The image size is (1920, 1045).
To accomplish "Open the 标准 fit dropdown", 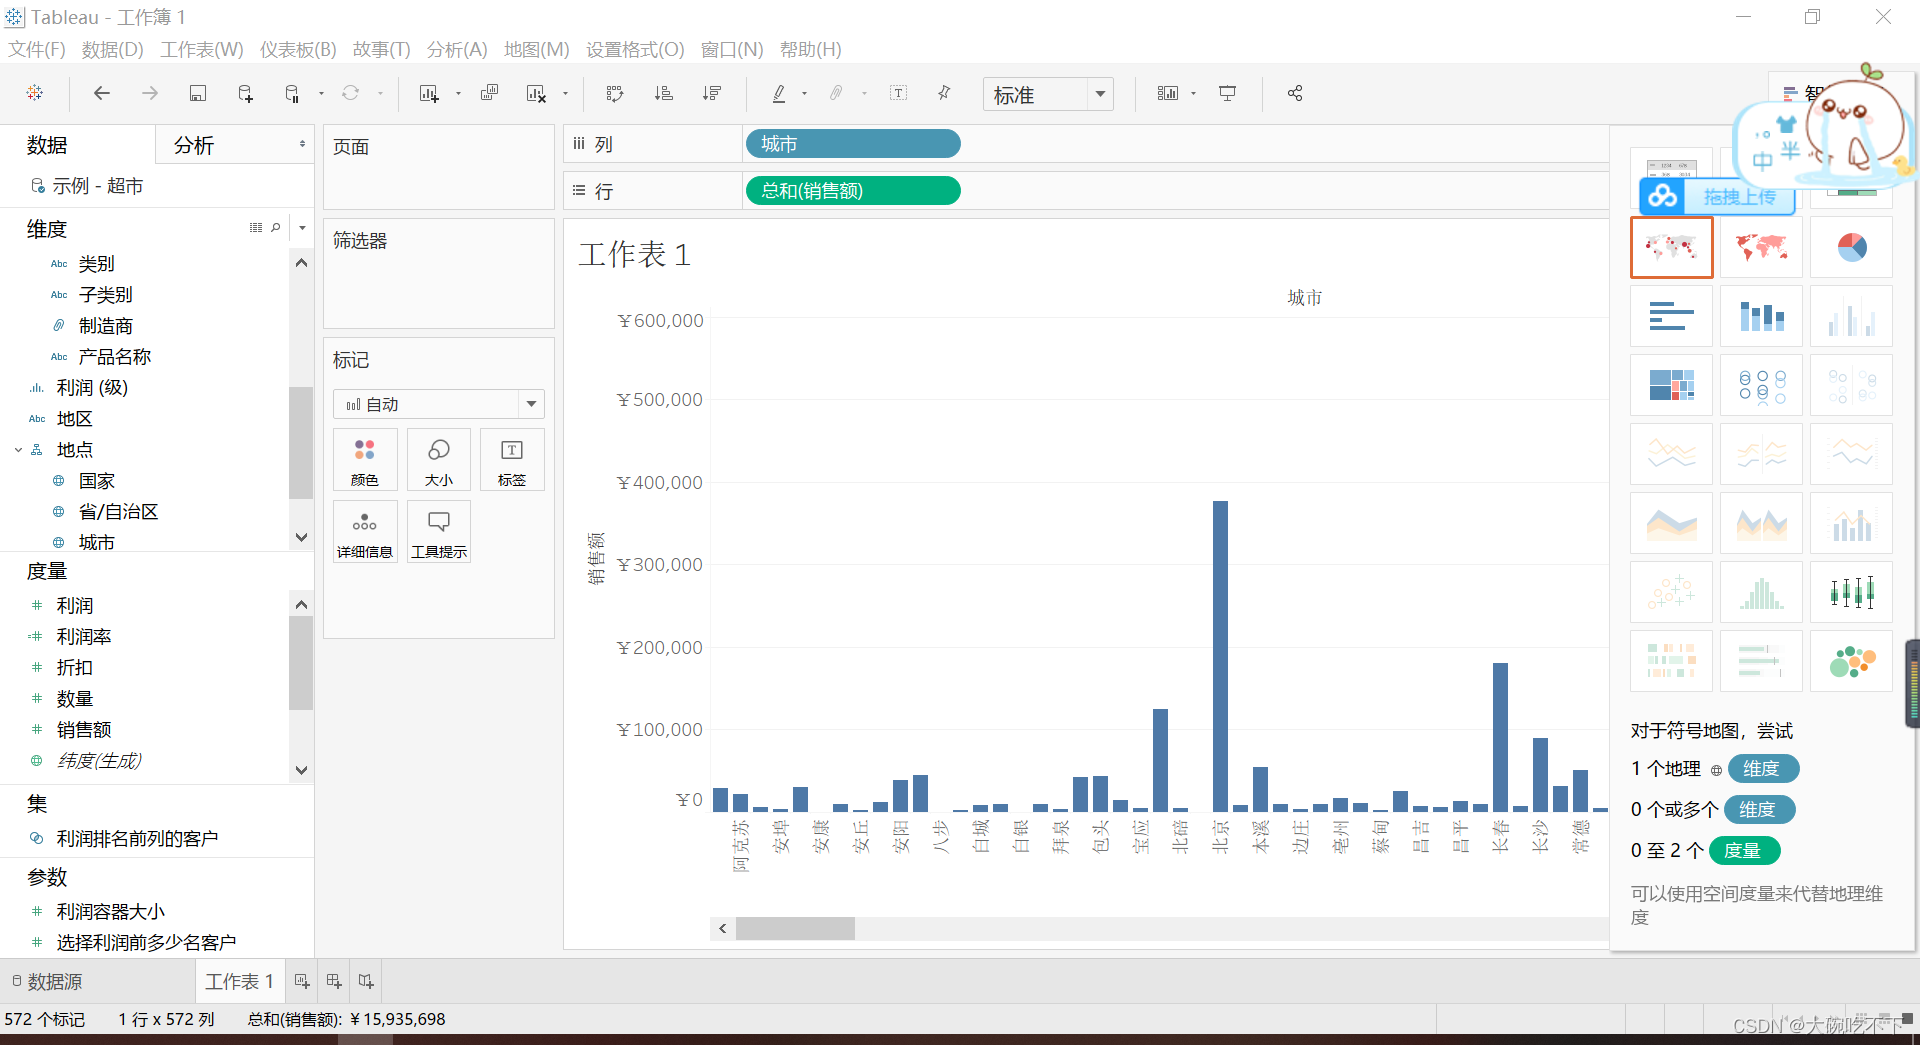I will [1048, 94].
